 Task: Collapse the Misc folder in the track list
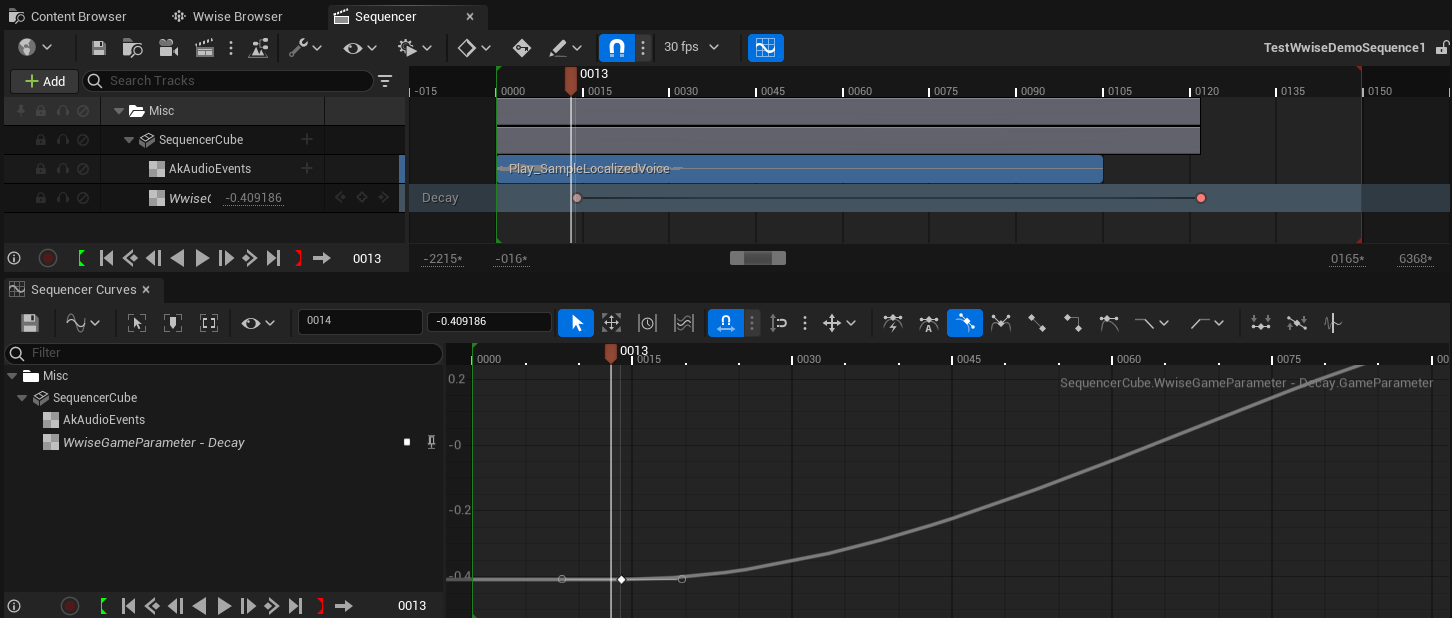[119, 111]
